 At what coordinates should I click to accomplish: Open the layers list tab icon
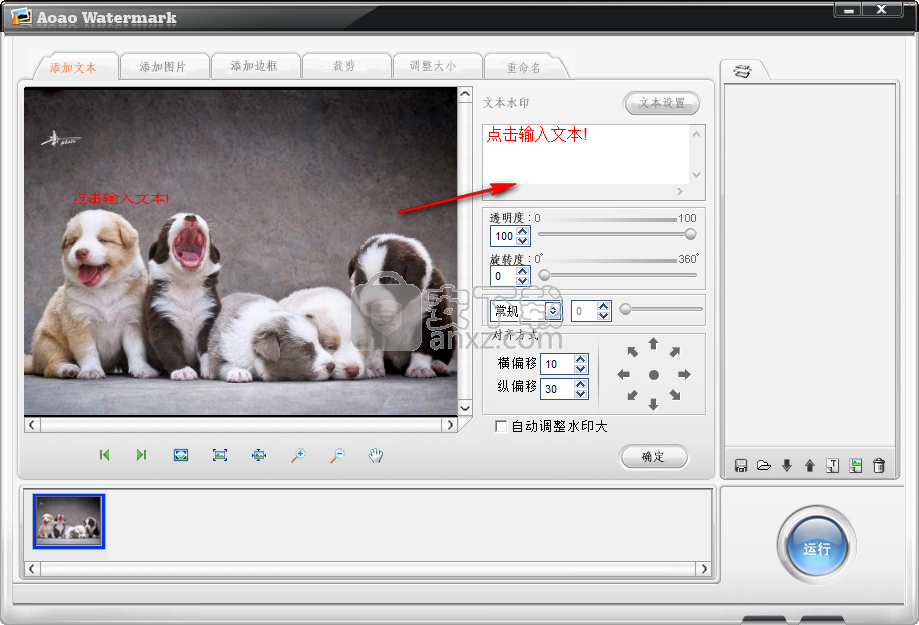tap(743, 72)
